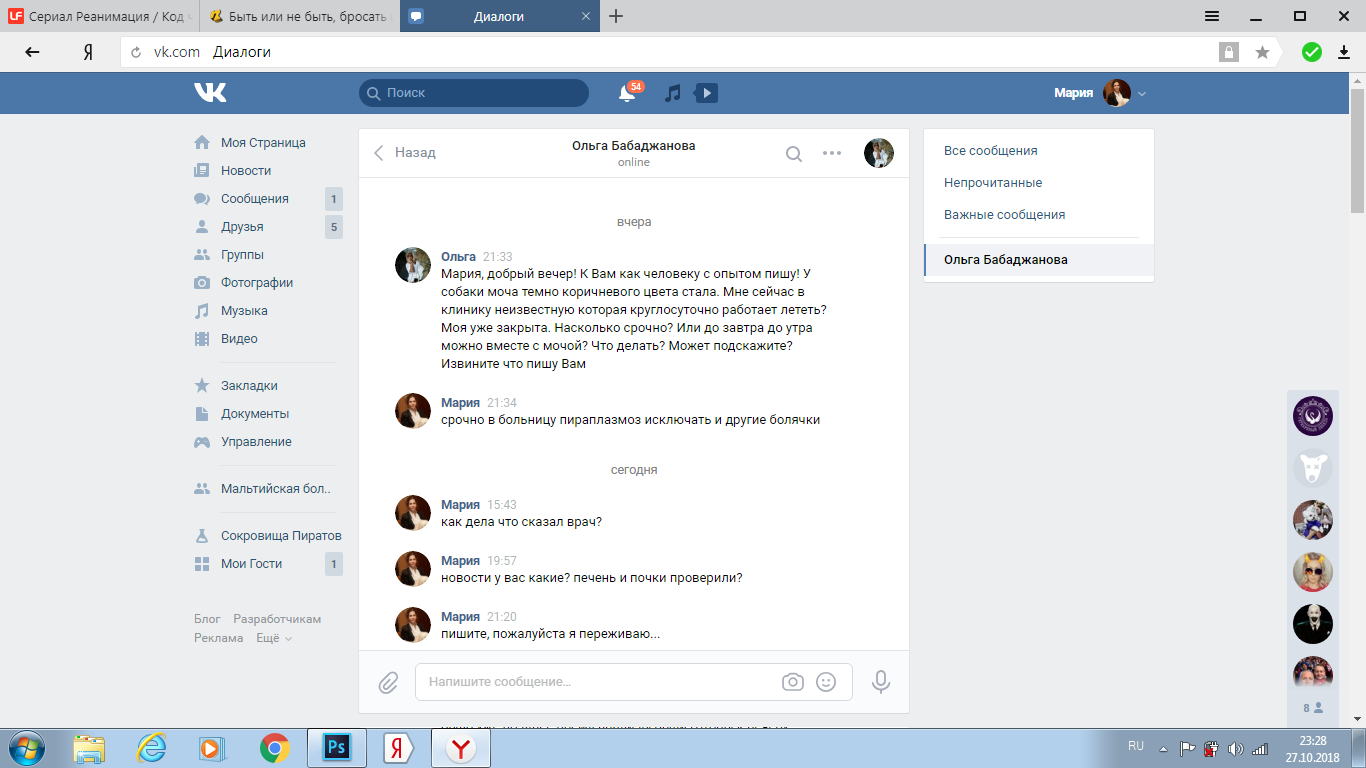Open the music note icon in header
The width and height of the screenshot is (1366, 768).
673,93
